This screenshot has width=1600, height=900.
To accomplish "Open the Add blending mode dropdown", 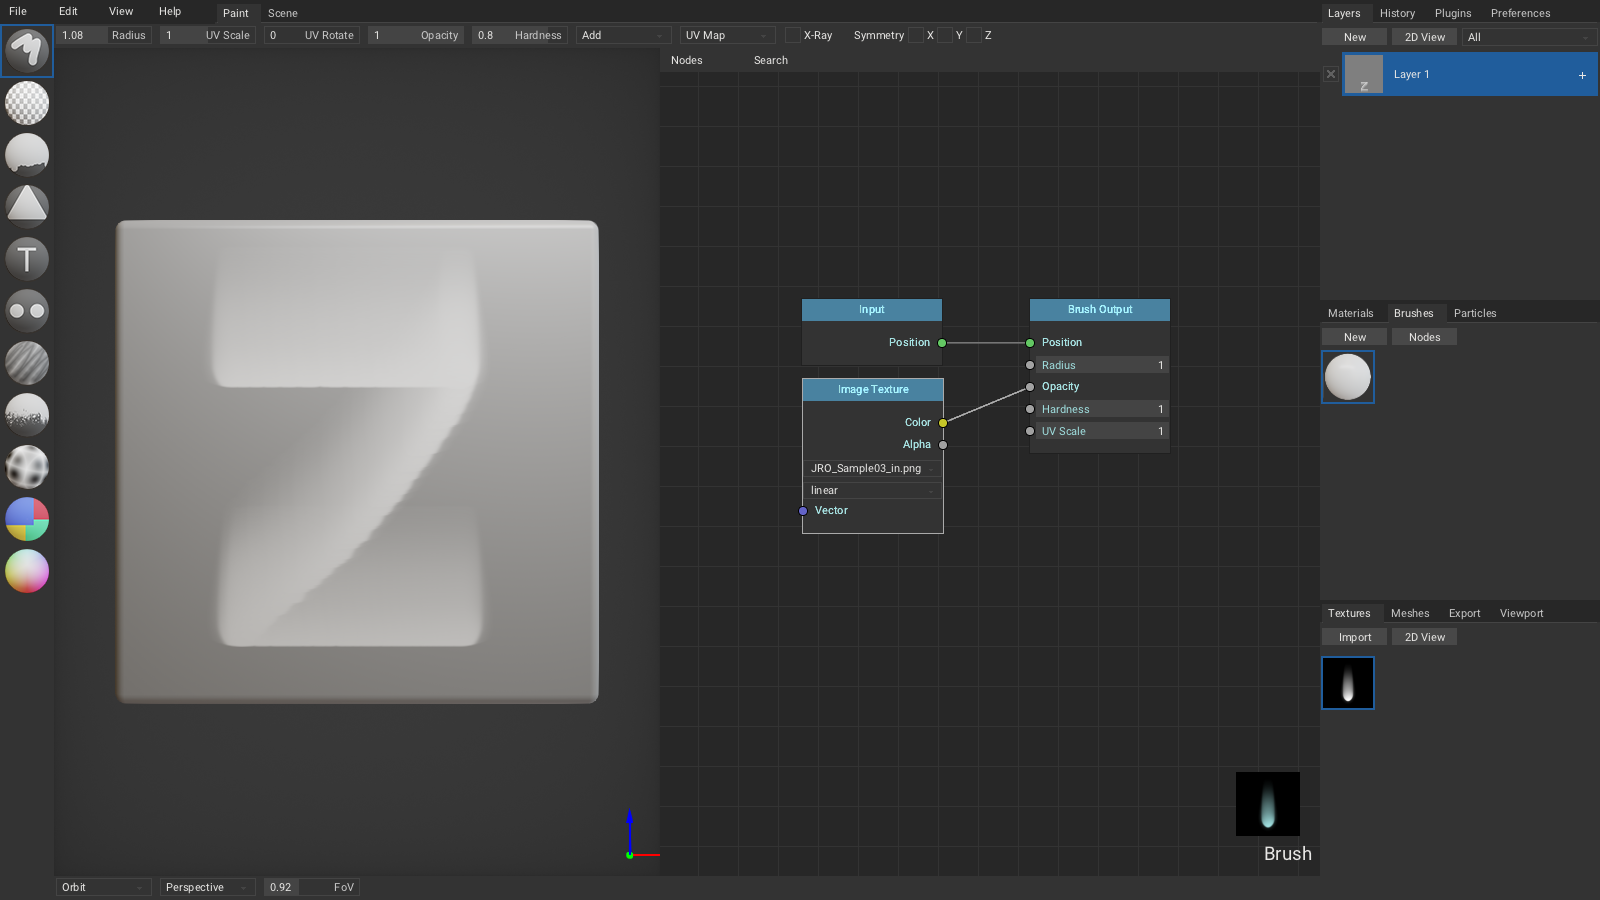I will [x=624, y=35].
